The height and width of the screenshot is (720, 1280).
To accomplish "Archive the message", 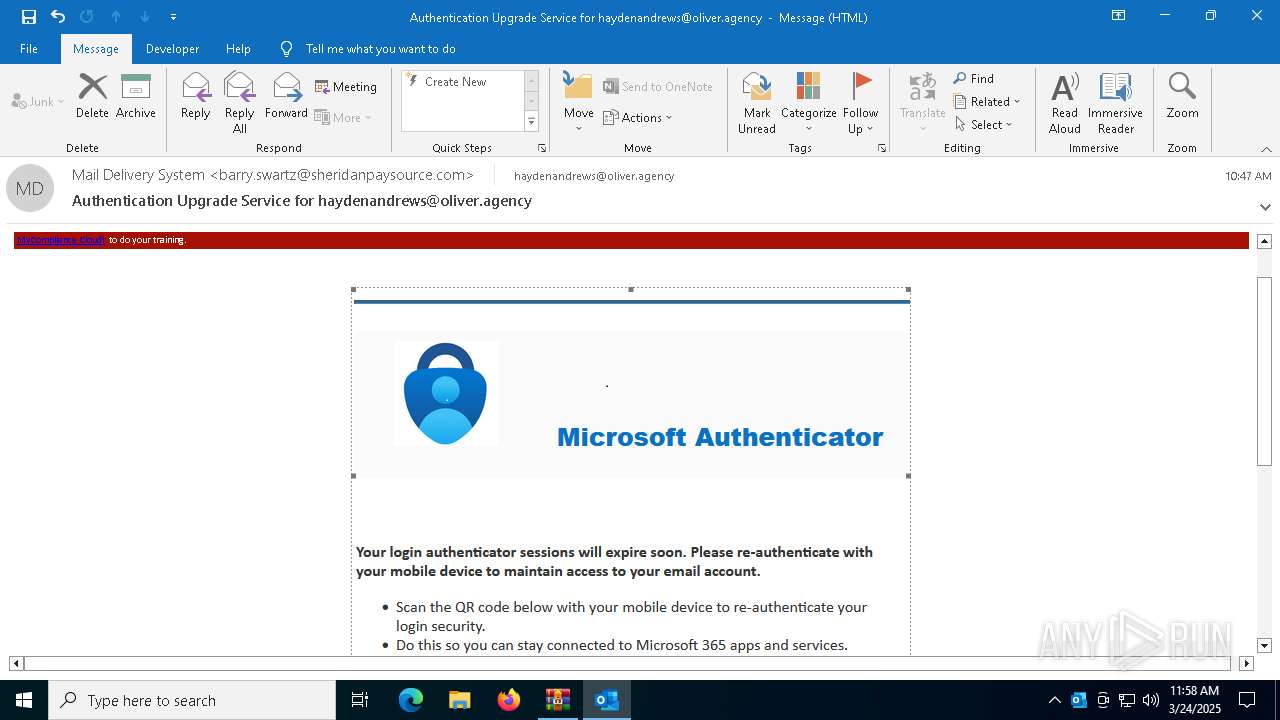I will [x=136, y=96].
